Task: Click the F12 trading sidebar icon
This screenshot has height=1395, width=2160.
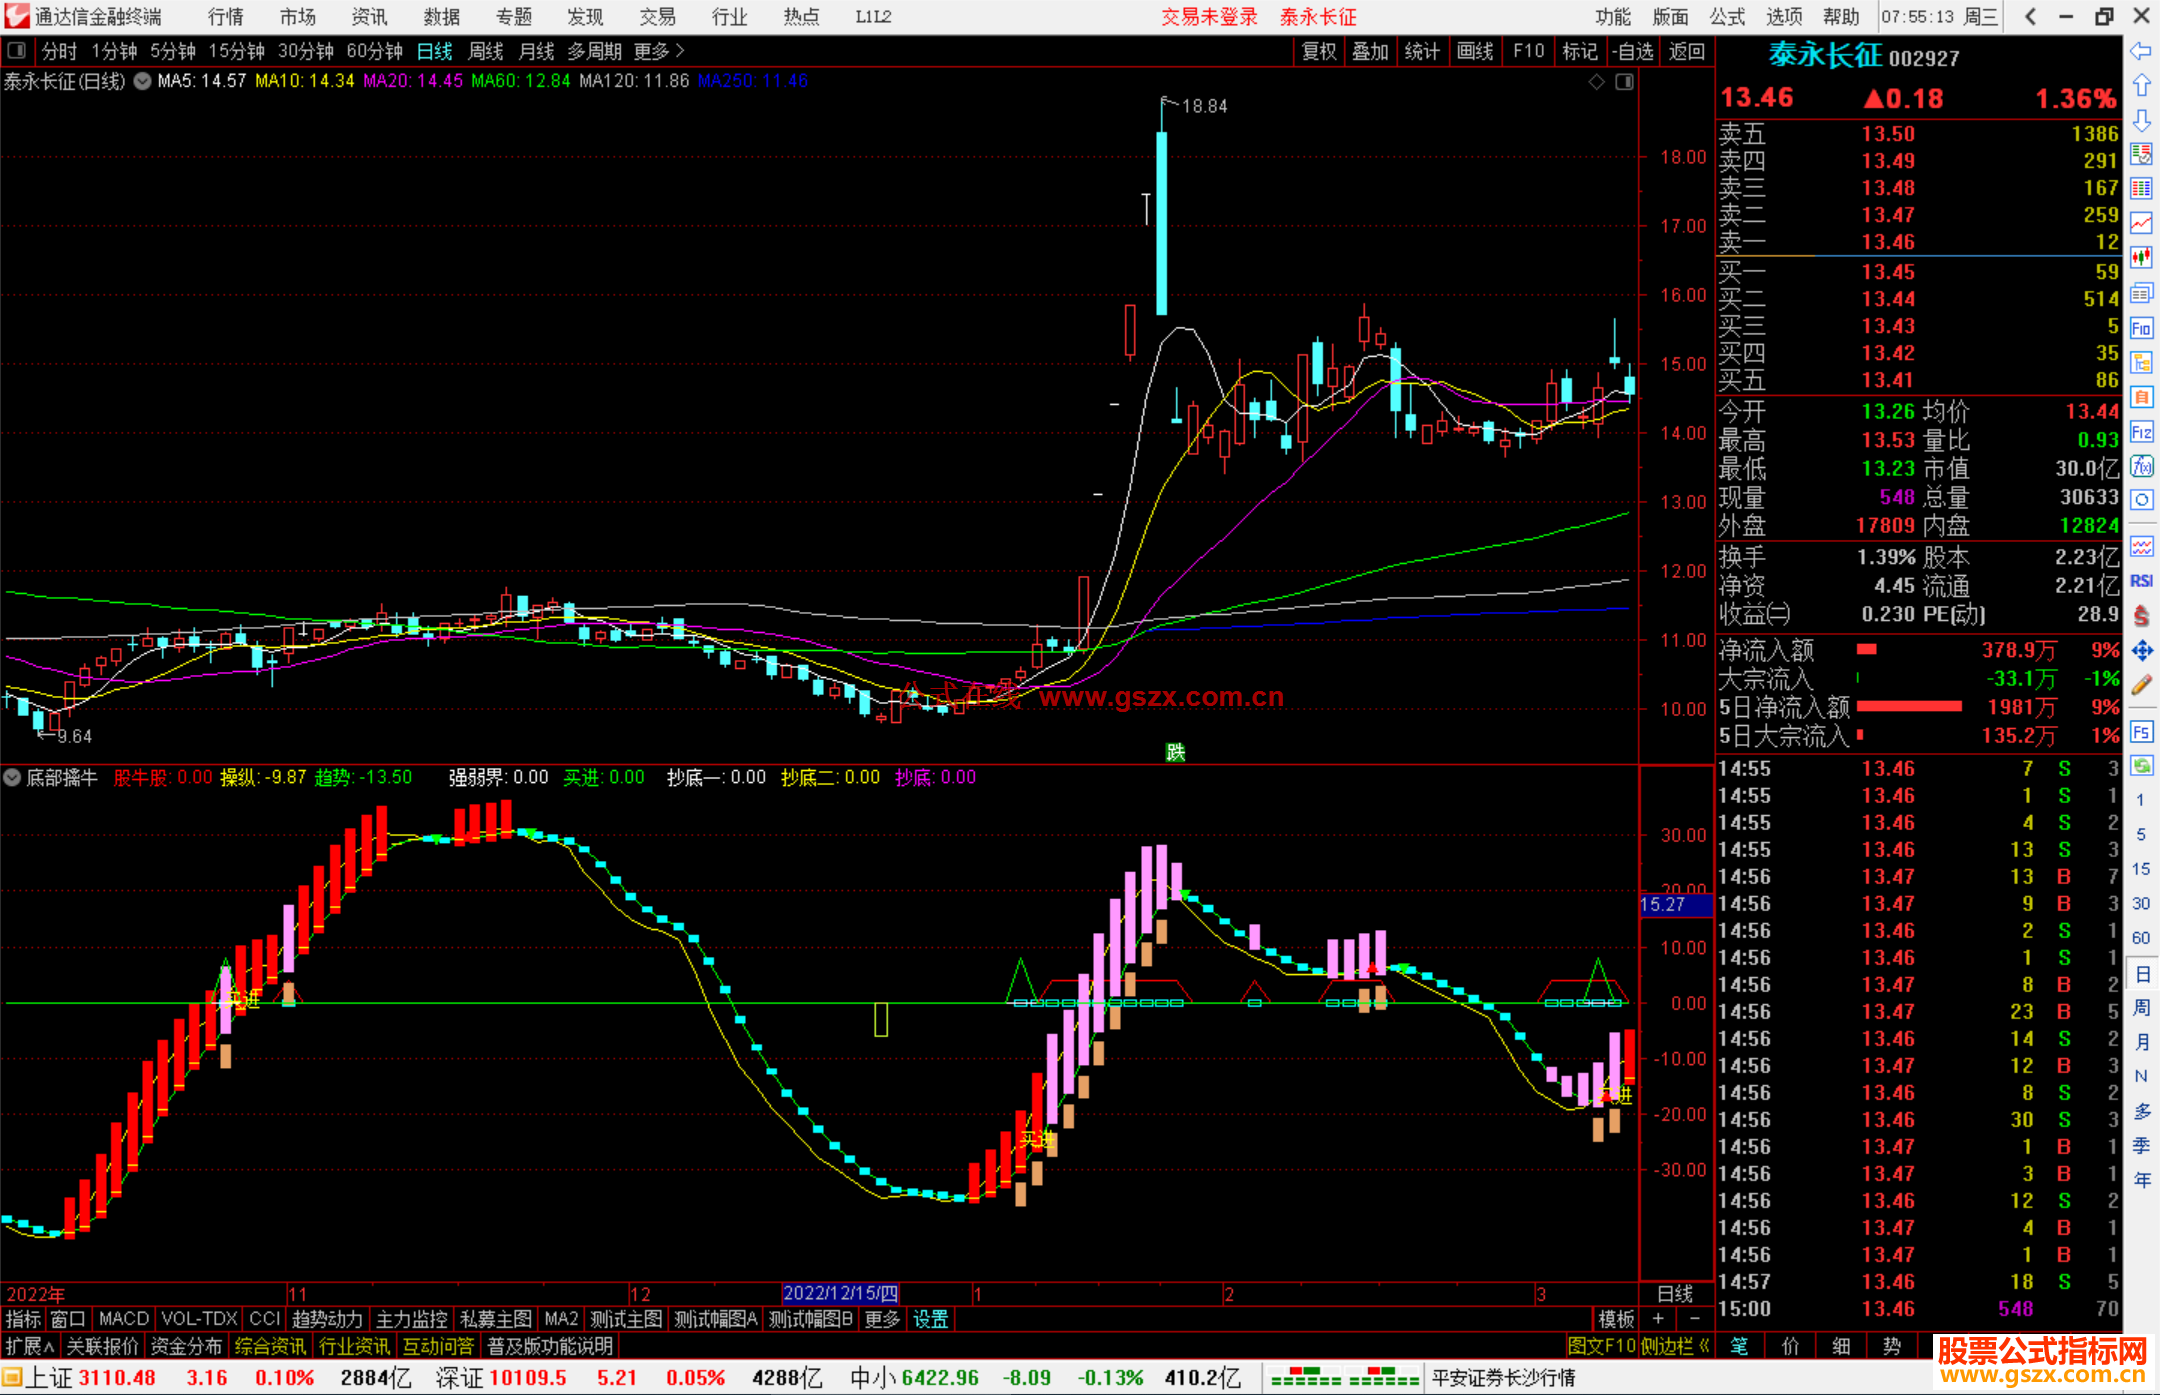Action: pyautogui.click(x=2141, y=432)
